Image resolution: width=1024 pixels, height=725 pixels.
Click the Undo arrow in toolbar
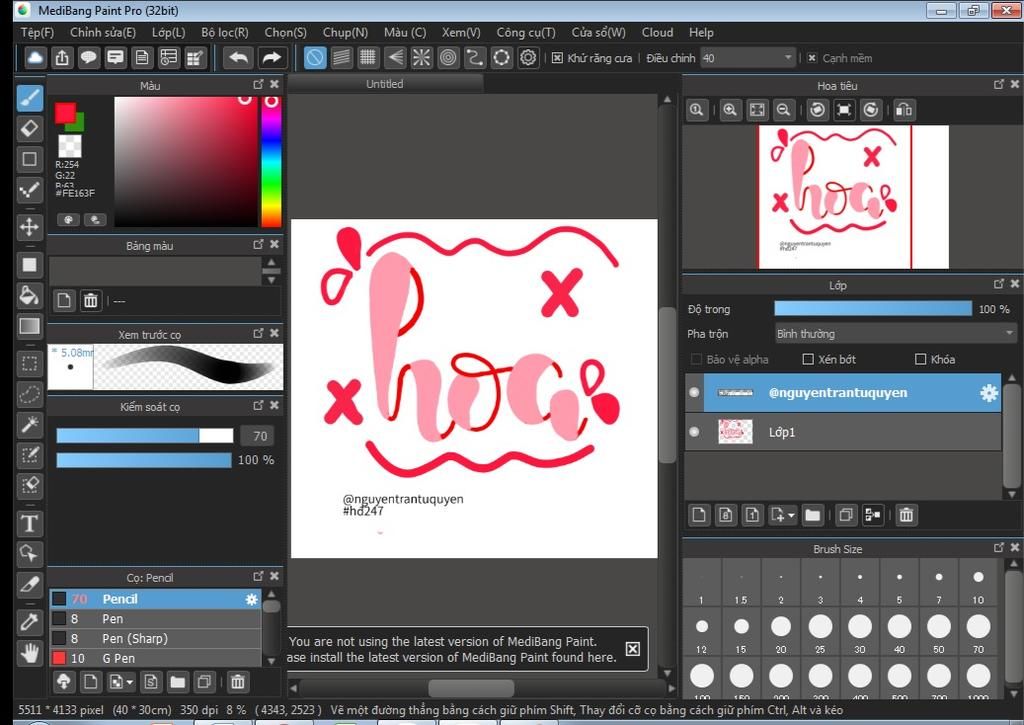(238, 57)
